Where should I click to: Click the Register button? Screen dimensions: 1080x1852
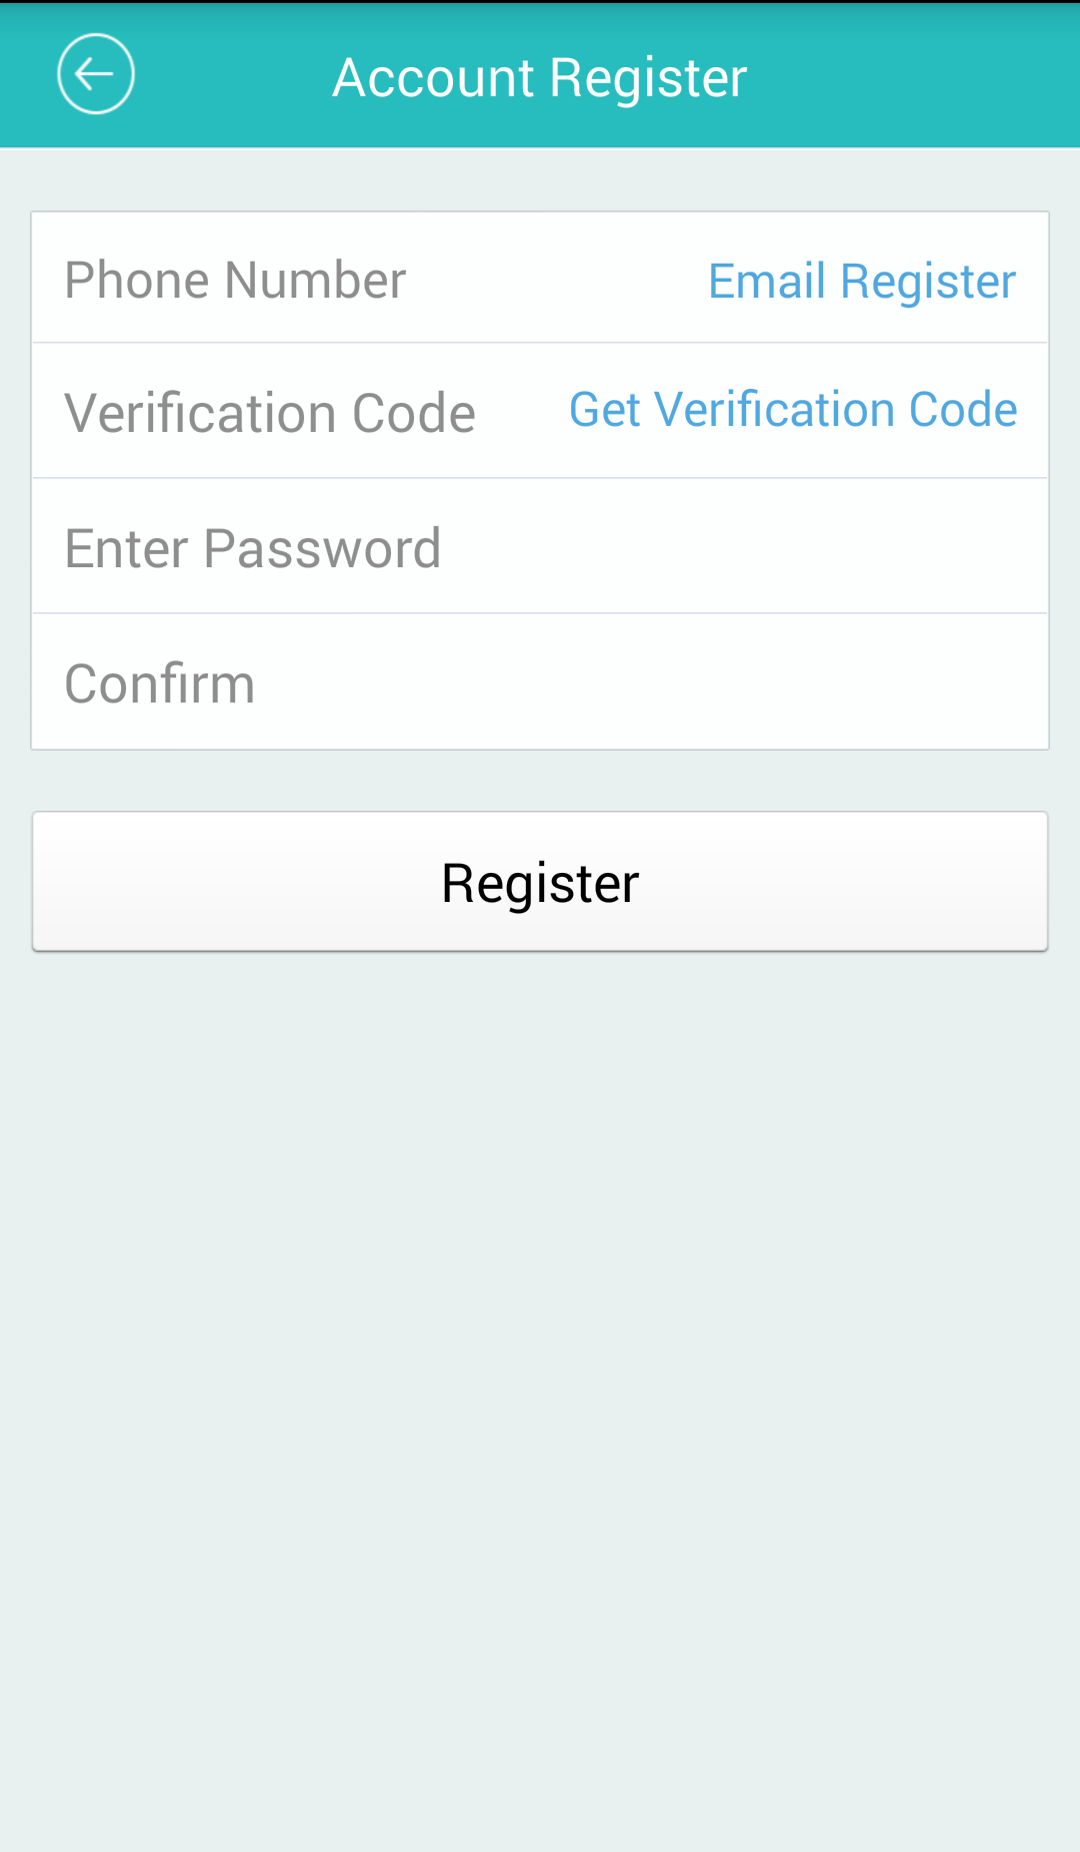(x=540, y=881)
